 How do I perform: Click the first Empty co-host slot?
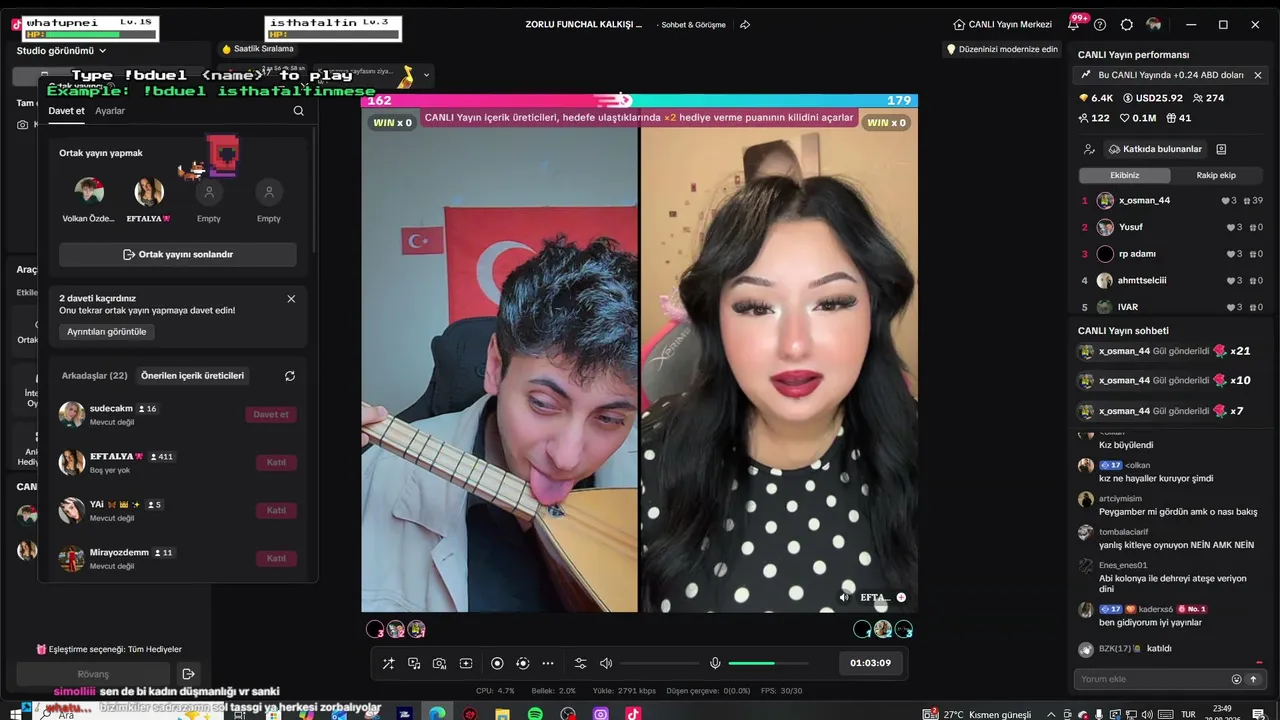coord(209,191)
